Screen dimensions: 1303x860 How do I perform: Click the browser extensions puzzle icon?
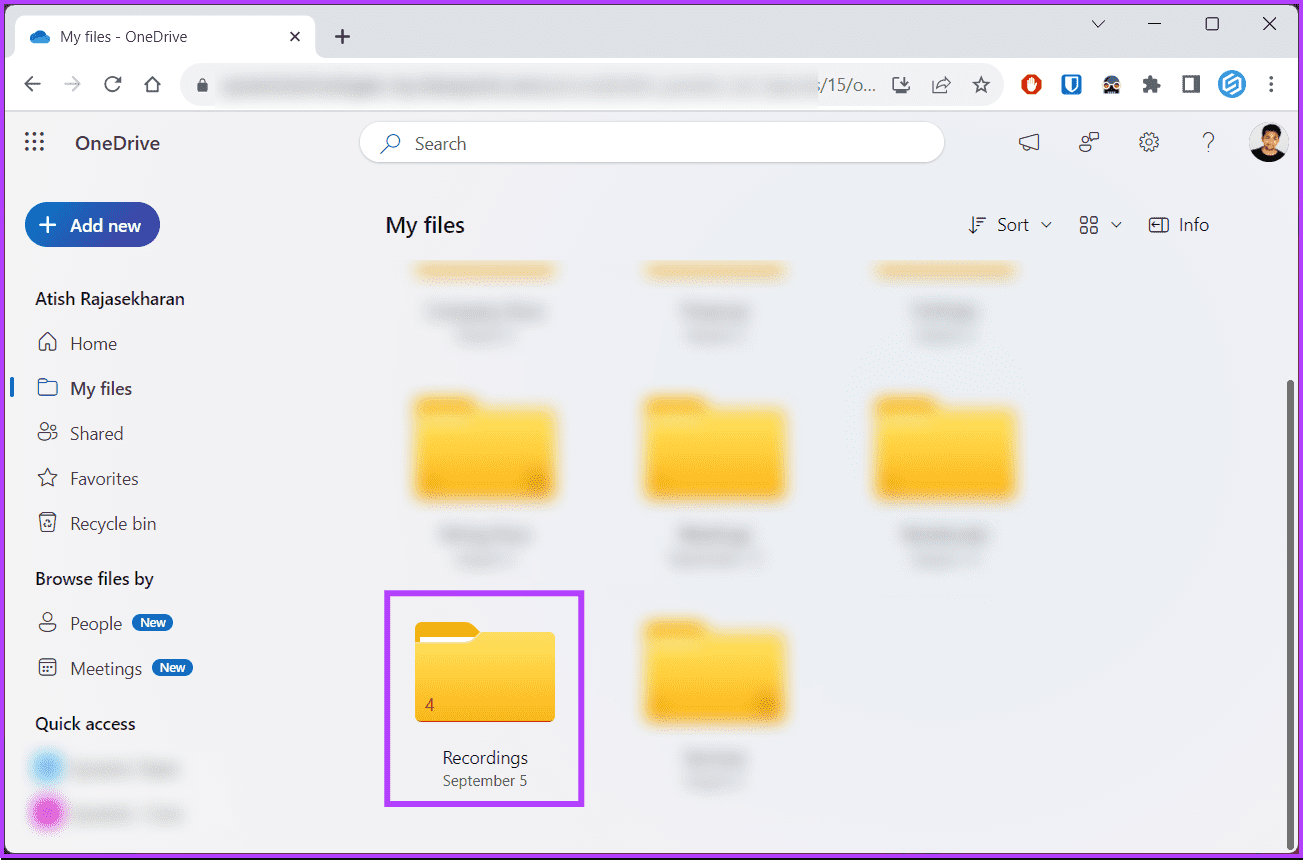click(x=1151, y=85)
